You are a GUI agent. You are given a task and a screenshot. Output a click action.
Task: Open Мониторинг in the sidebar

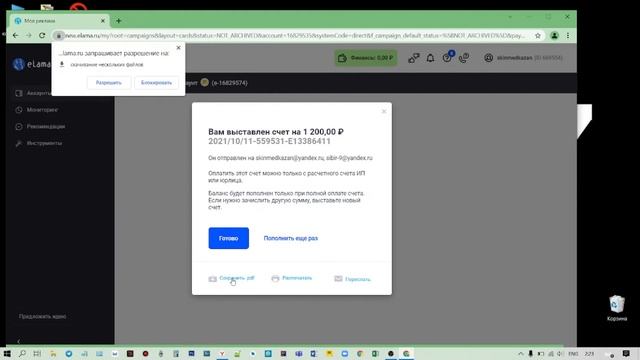42,110
